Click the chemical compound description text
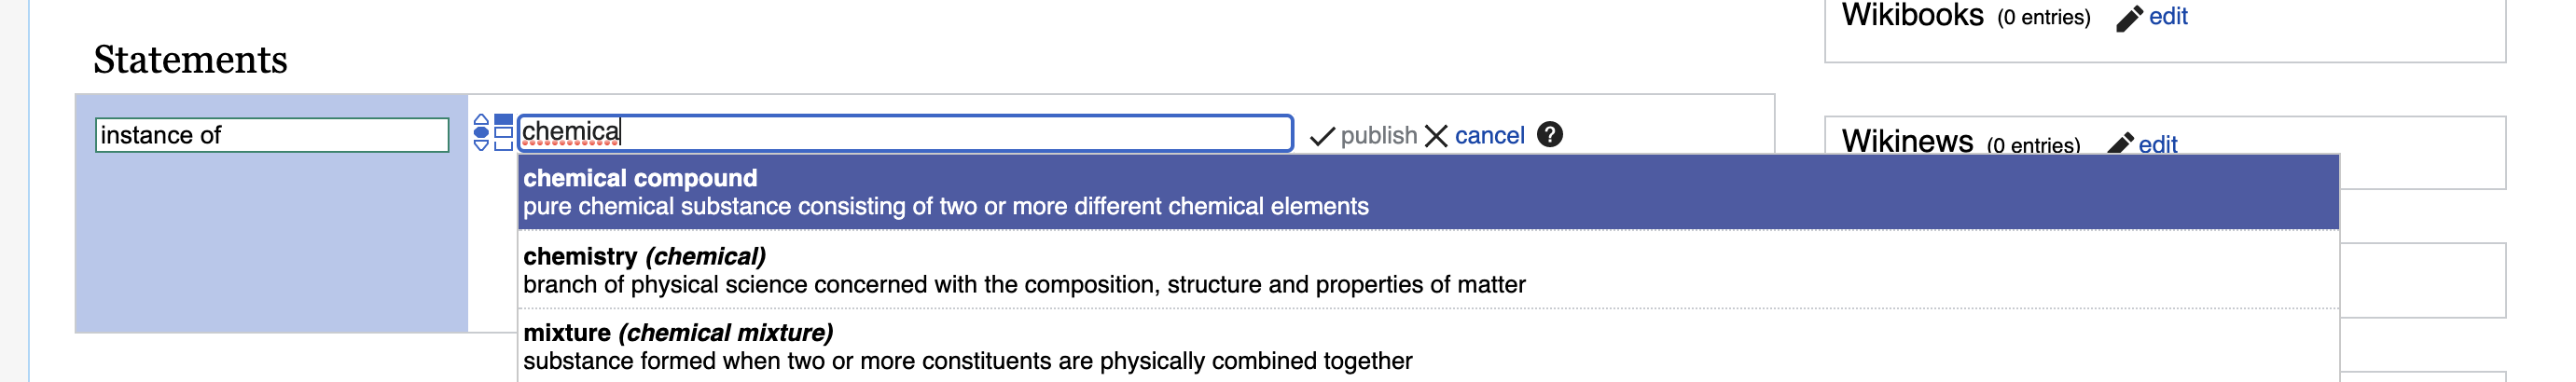 click(945, 207)
